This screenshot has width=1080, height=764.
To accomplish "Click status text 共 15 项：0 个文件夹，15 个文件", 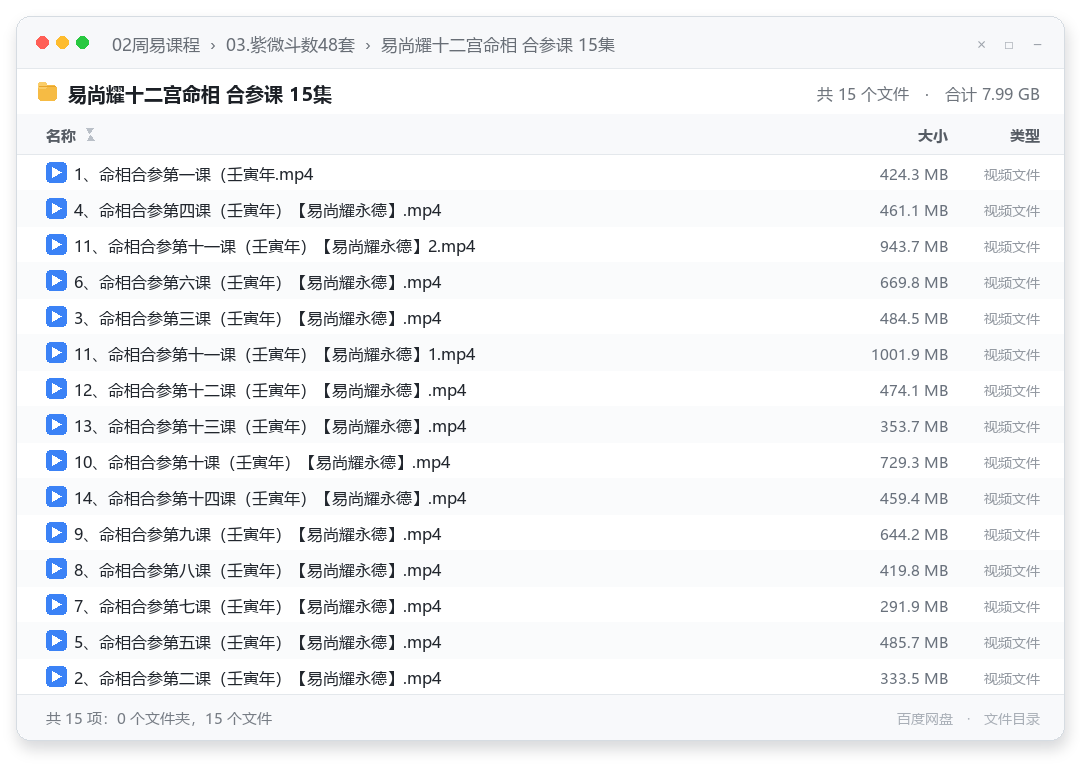I will point(159,719).
